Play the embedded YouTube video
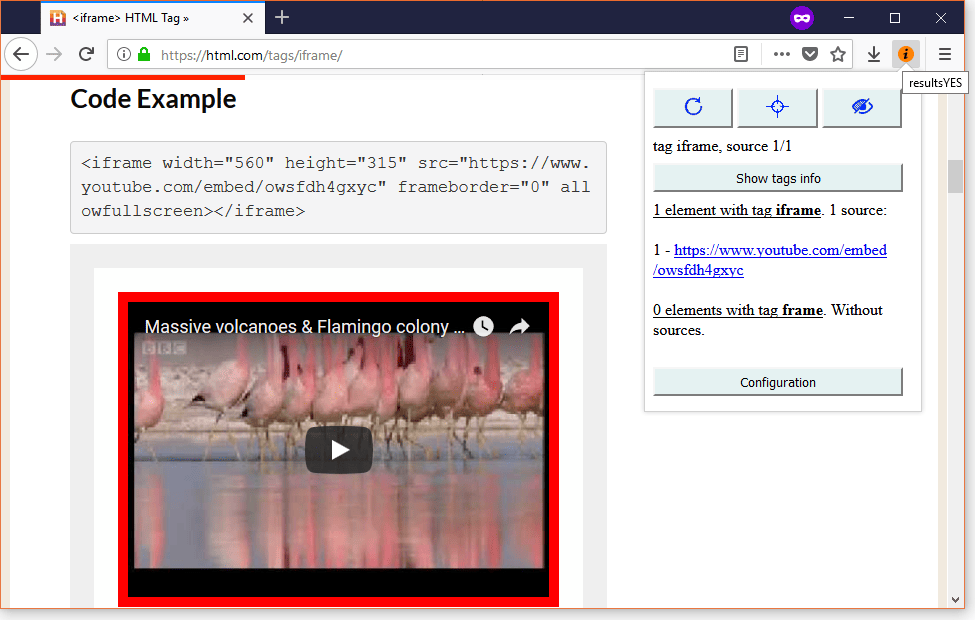This screenshot has height=620, width=975. coord(339,450)
